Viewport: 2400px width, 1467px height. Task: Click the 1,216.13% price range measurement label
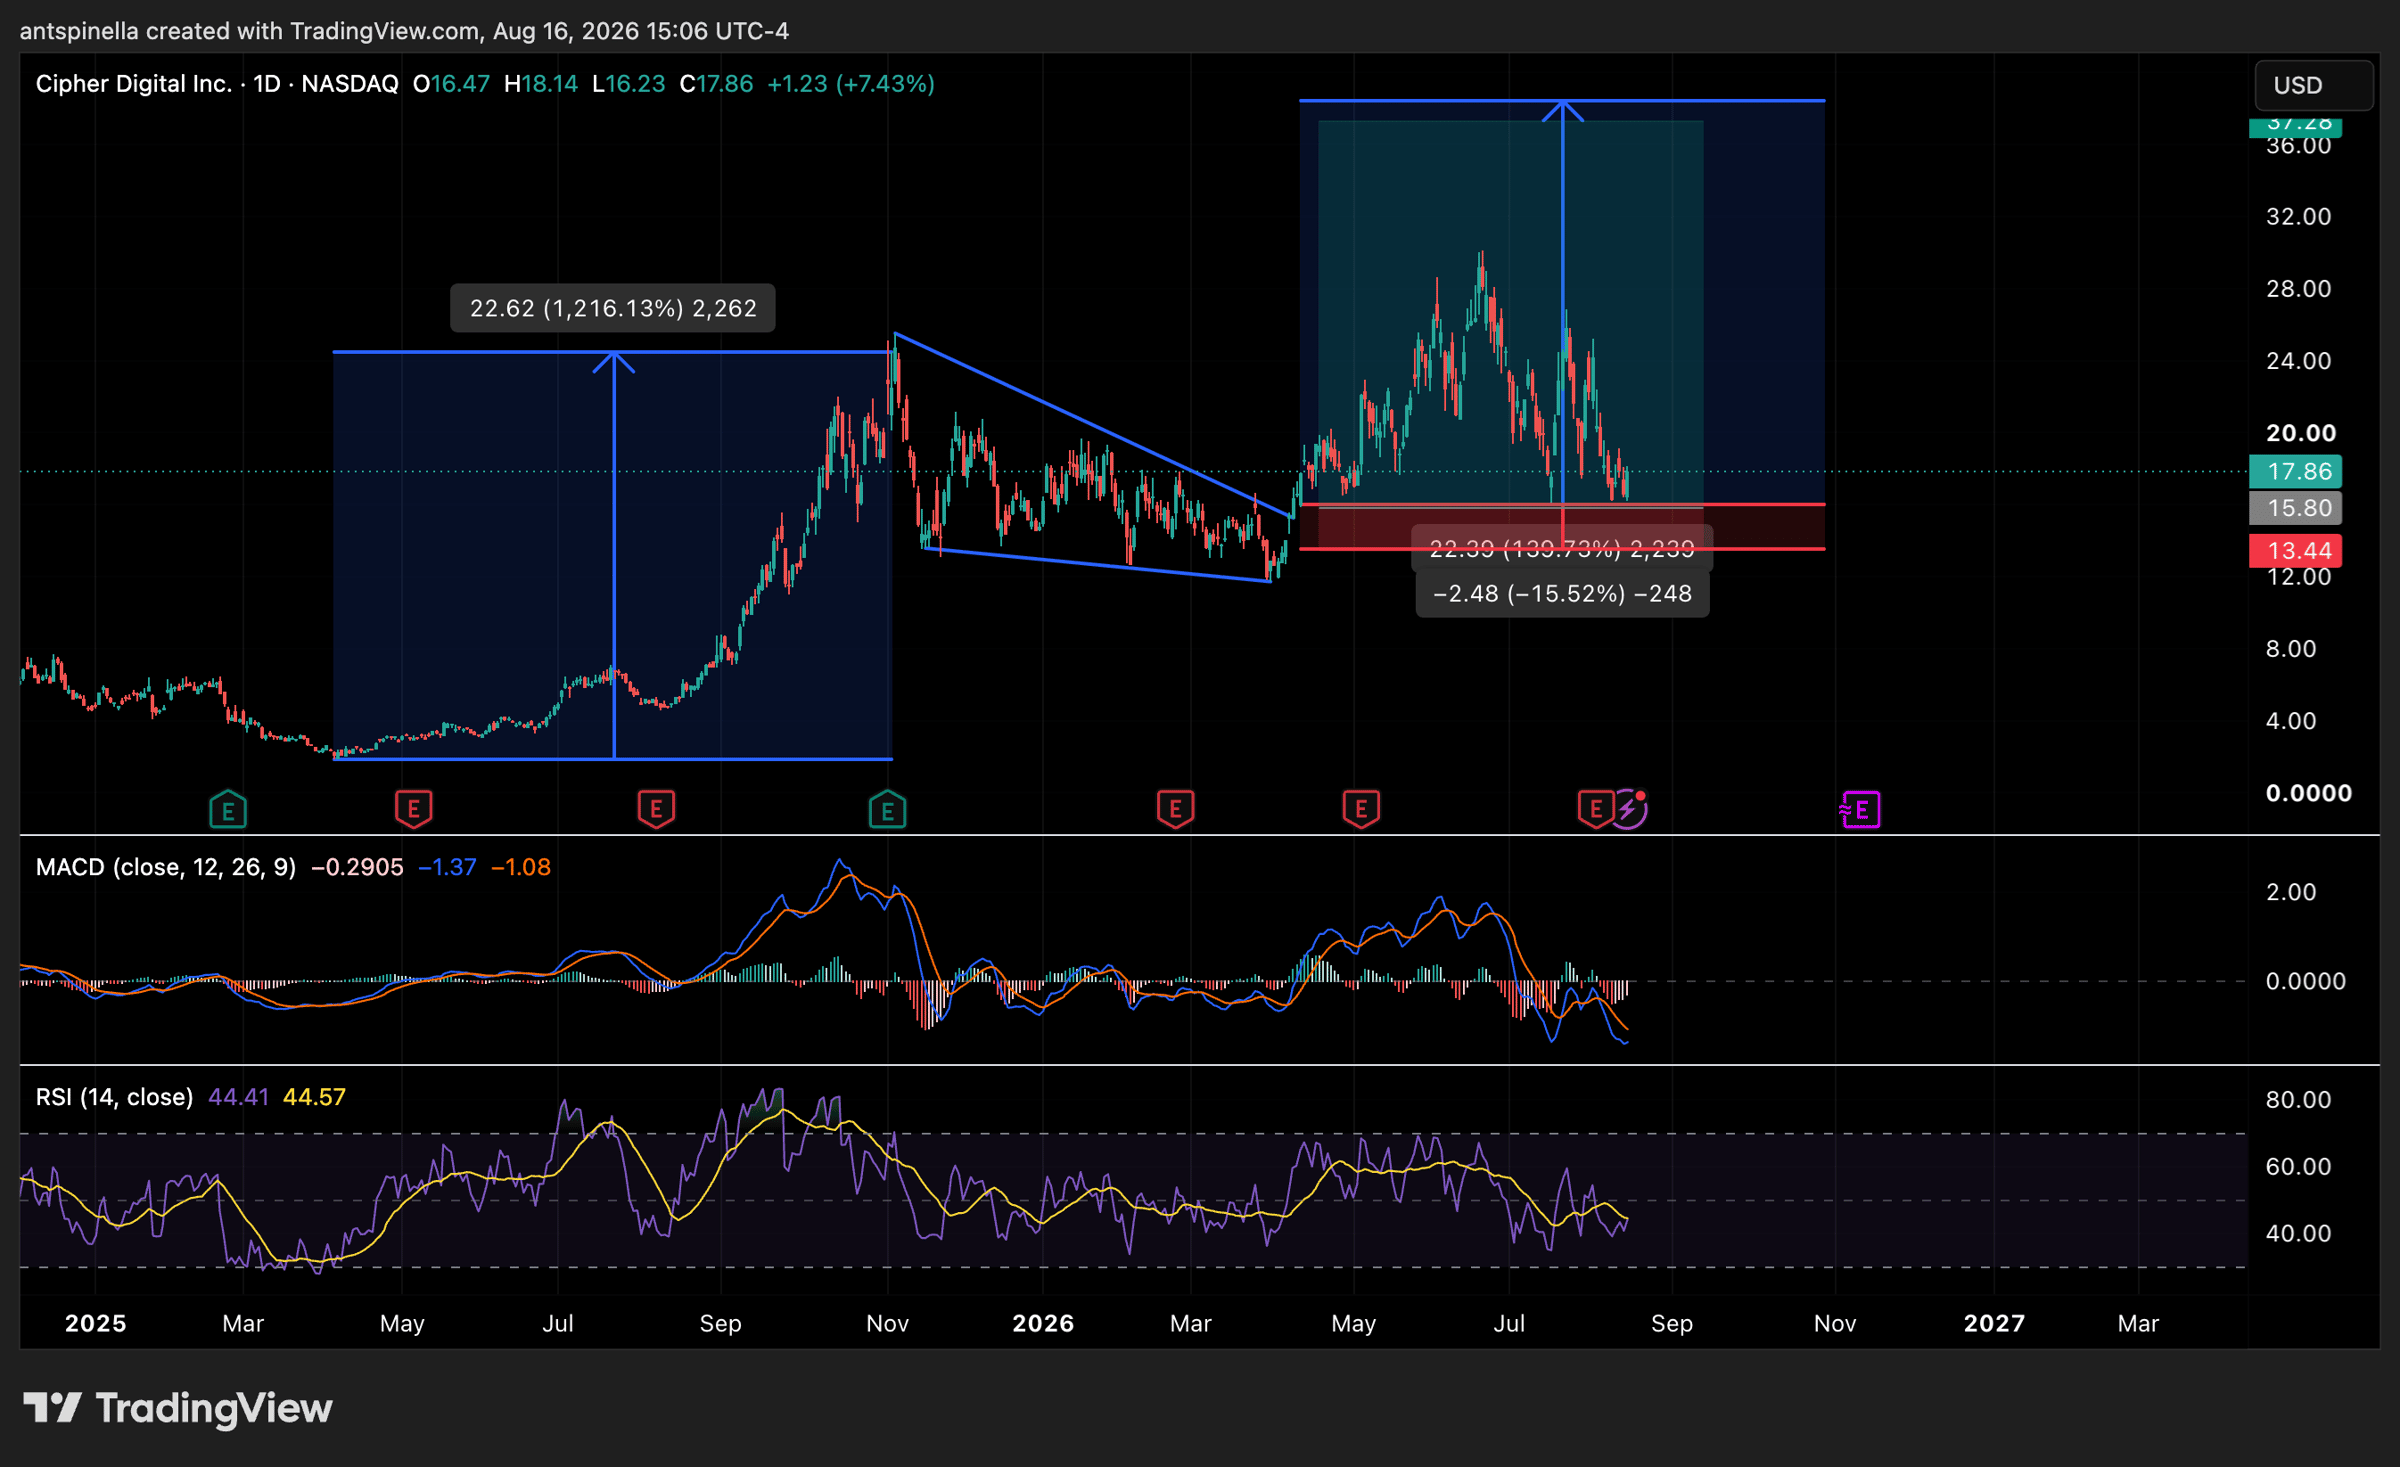612,308
